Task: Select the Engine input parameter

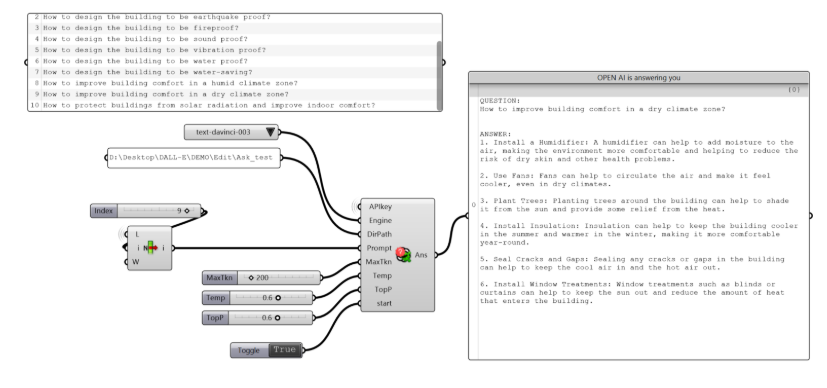Action: pyautogui.click(x=380, y=221)
